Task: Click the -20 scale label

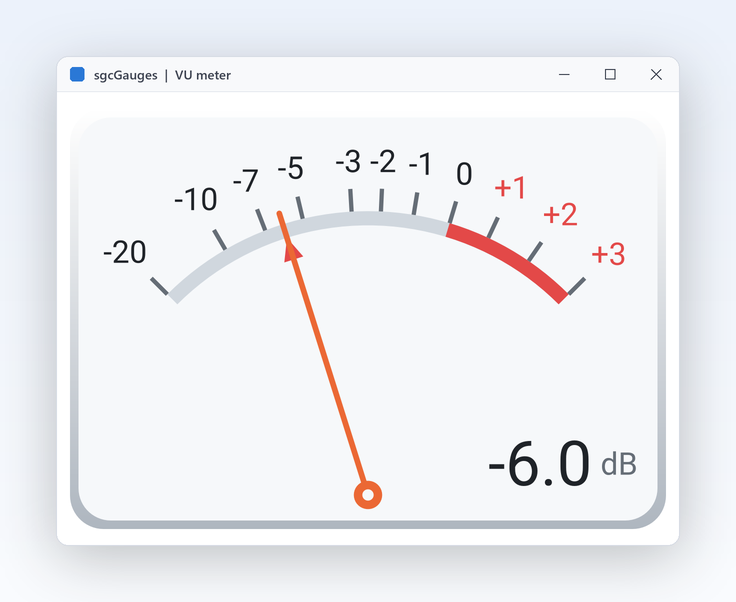Action: pos(125,252)
